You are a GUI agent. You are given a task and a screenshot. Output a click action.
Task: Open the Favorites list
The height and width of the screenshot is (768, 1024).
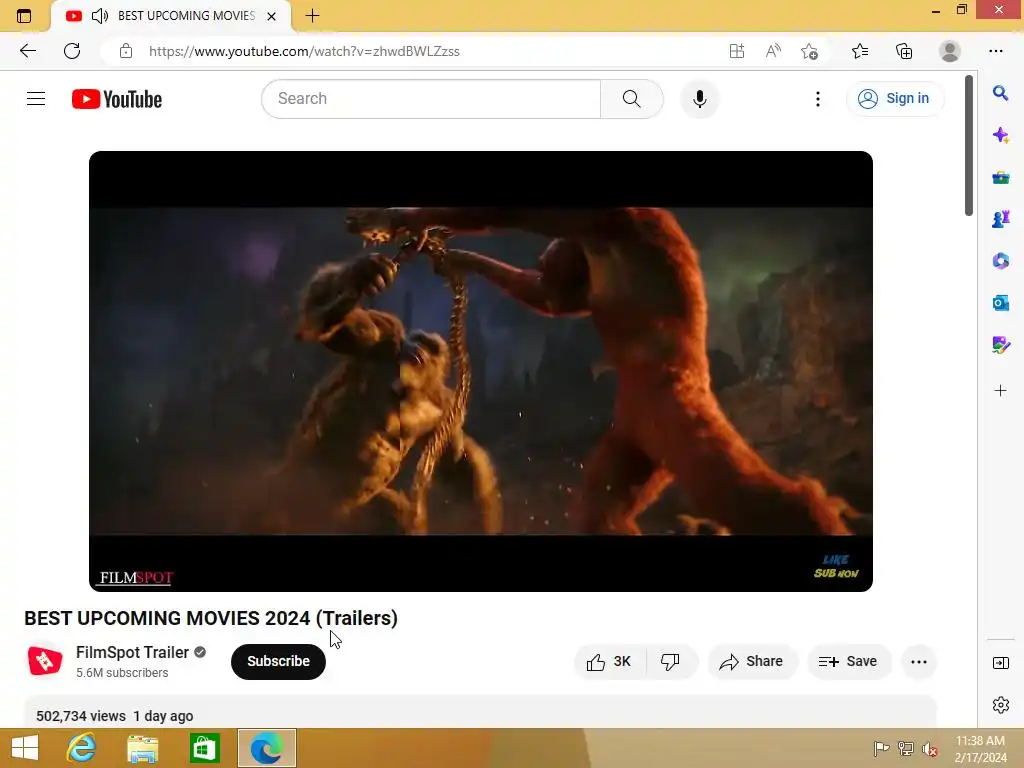(860, 51)
